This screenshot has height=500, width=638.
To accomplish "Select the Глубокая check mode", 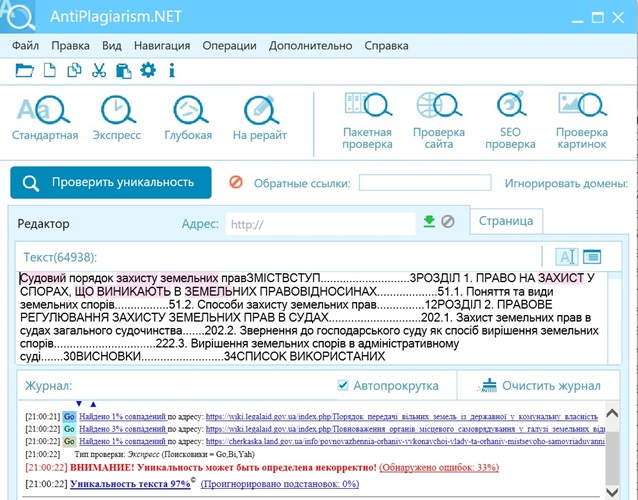I will click(188, 118).
